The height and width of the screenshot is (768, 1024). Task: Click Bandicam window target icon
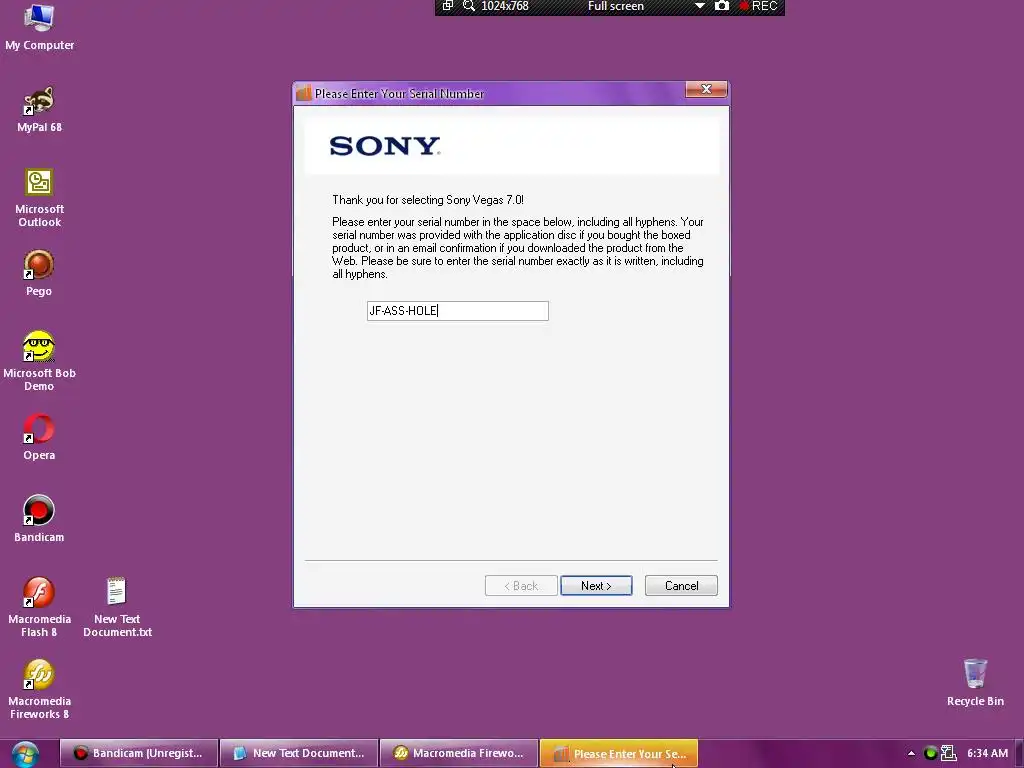(x=447, y=6)
